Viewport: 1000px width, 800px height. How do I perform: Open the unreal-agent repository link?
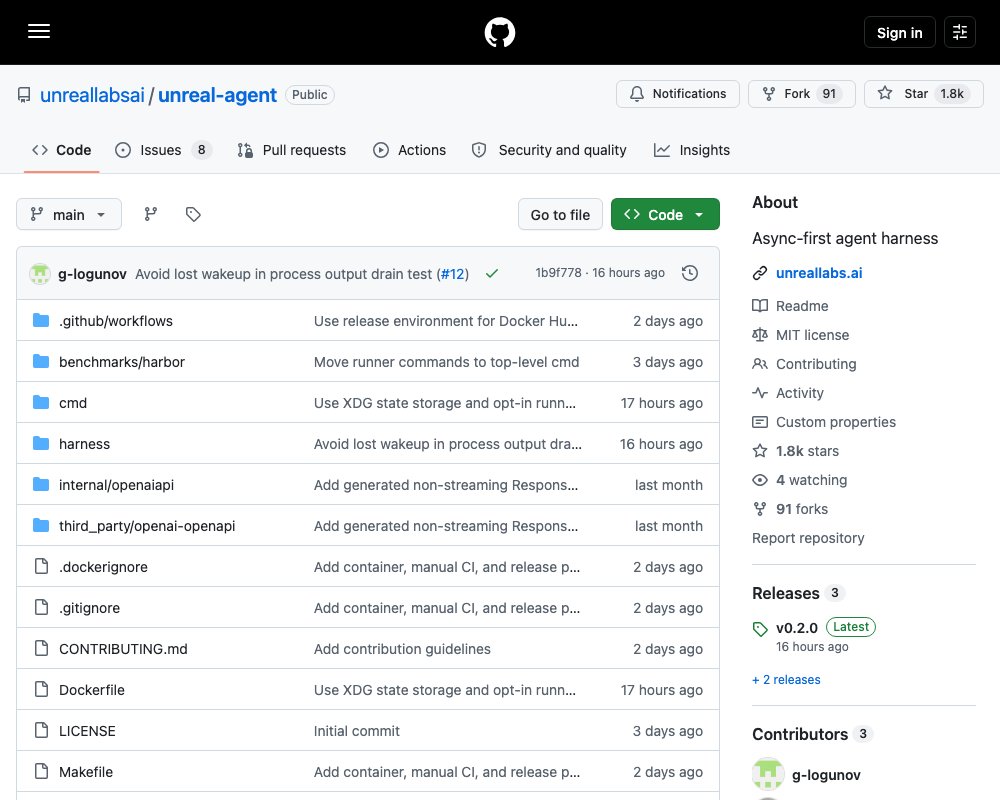pos(217,95)
